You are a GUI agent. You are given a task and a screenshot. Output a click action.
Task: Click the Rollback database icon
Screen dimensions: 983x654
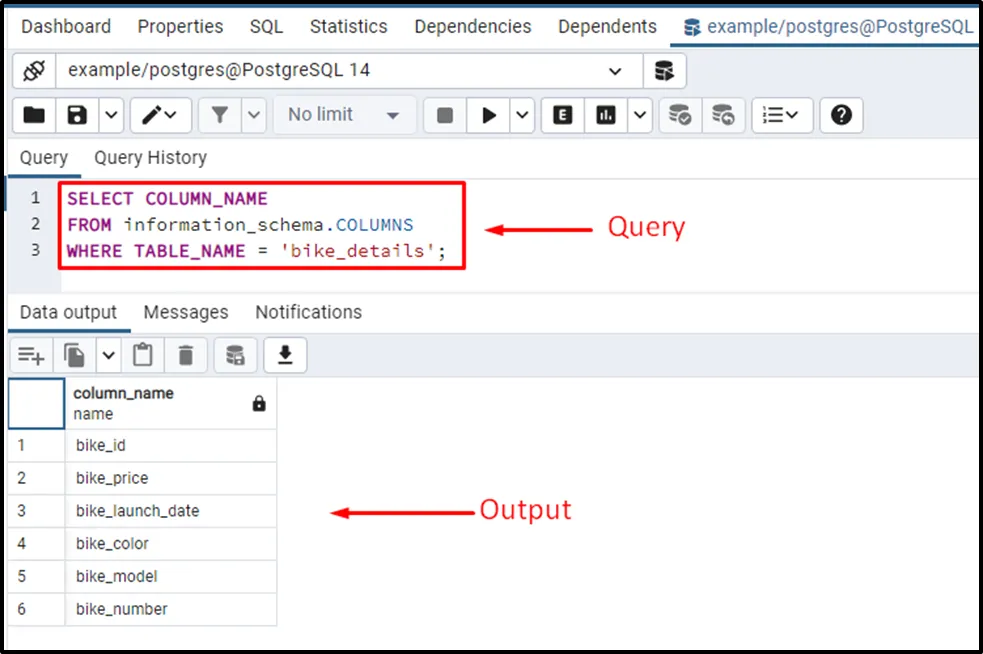coord(723,115)
